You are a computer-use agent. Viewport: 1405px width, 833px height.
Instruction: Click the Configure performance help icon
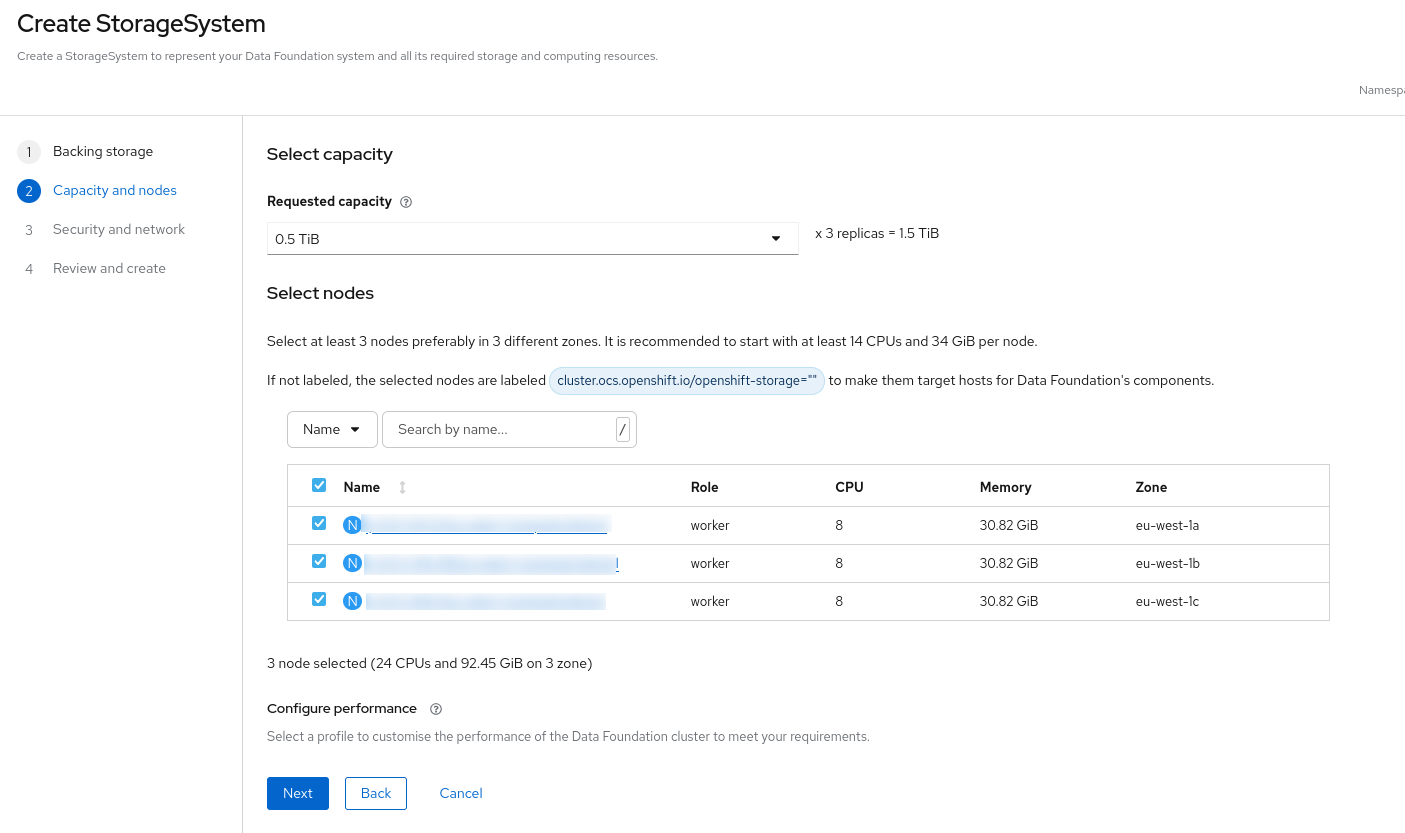(x=435, y=709)
